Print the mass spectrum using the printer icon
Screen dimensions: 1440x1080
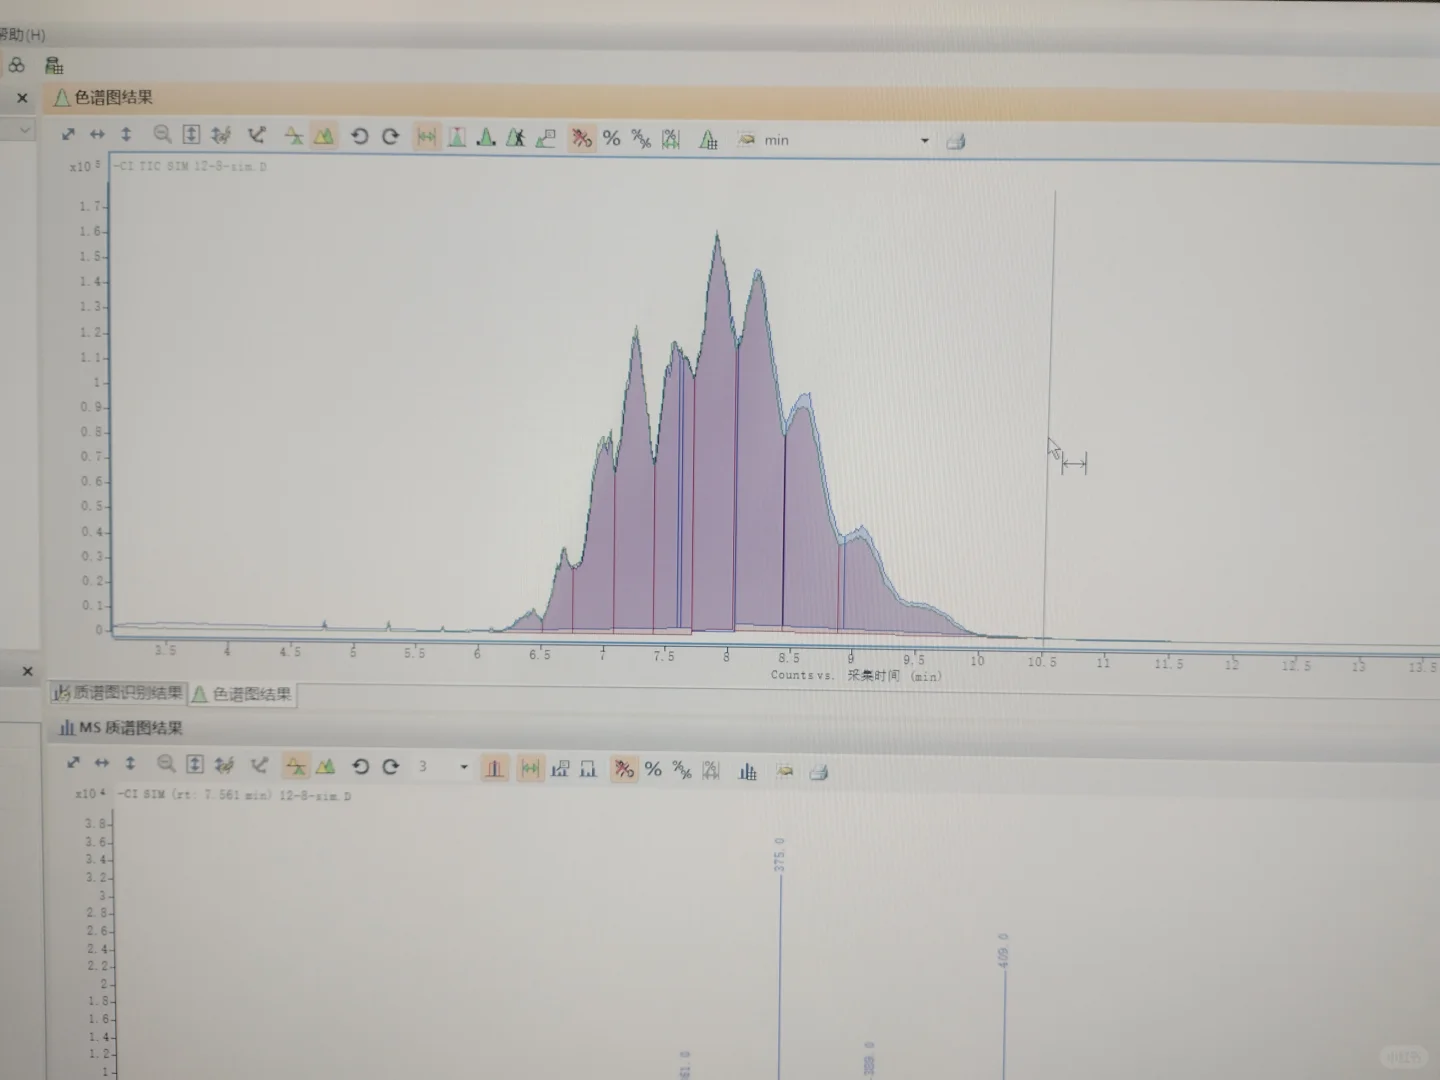tap(818, 772)
